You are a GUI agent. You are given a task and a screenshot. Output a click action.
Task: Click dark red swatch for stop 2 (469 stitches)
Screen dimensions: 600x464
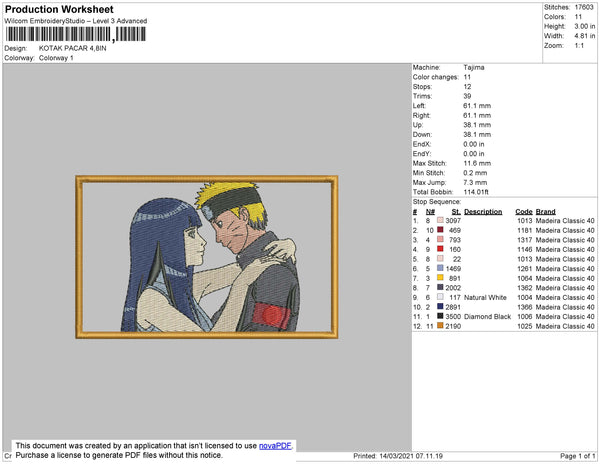click(440, 230)
